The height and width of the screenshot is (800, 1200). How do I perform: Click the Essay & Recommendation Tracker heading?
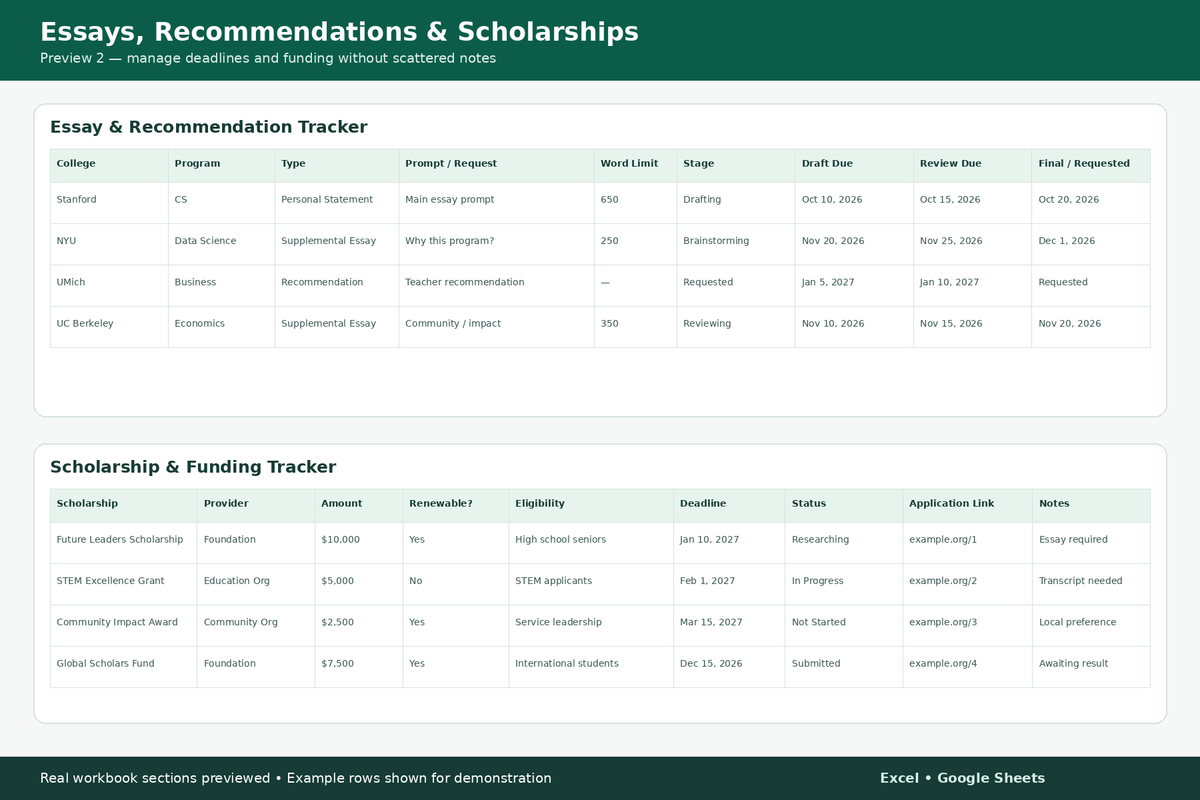[209, 127]
